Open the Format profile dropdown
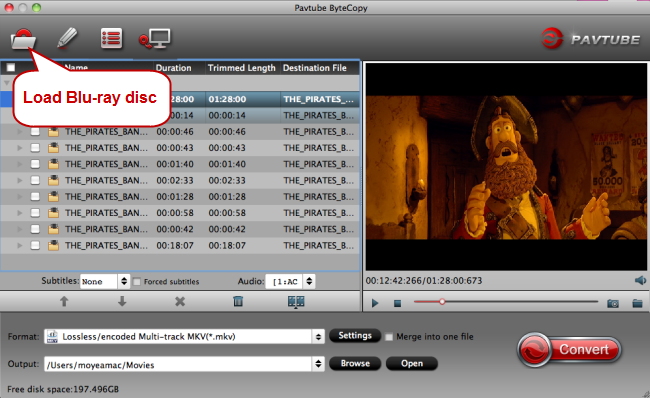This screenshot has width=650, height=398. 184,337
